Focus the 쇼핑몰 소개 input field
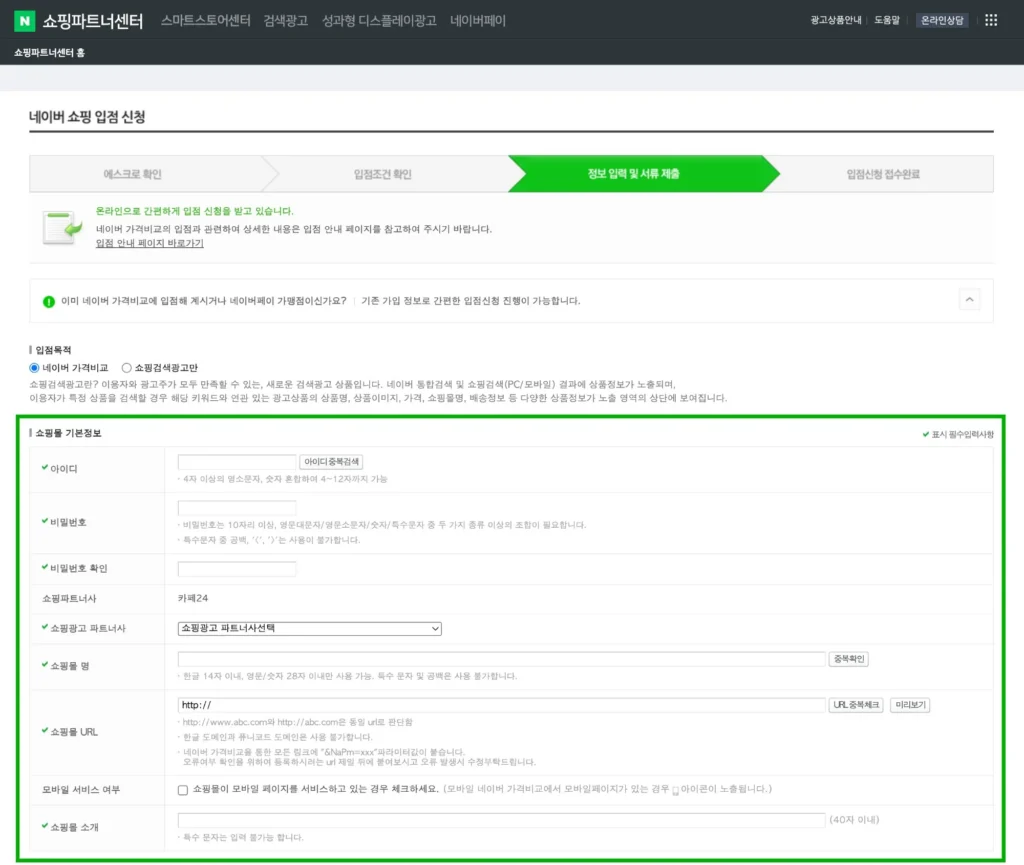Image resolution: width=1024 pixels, height=865 pixels. 501,820
